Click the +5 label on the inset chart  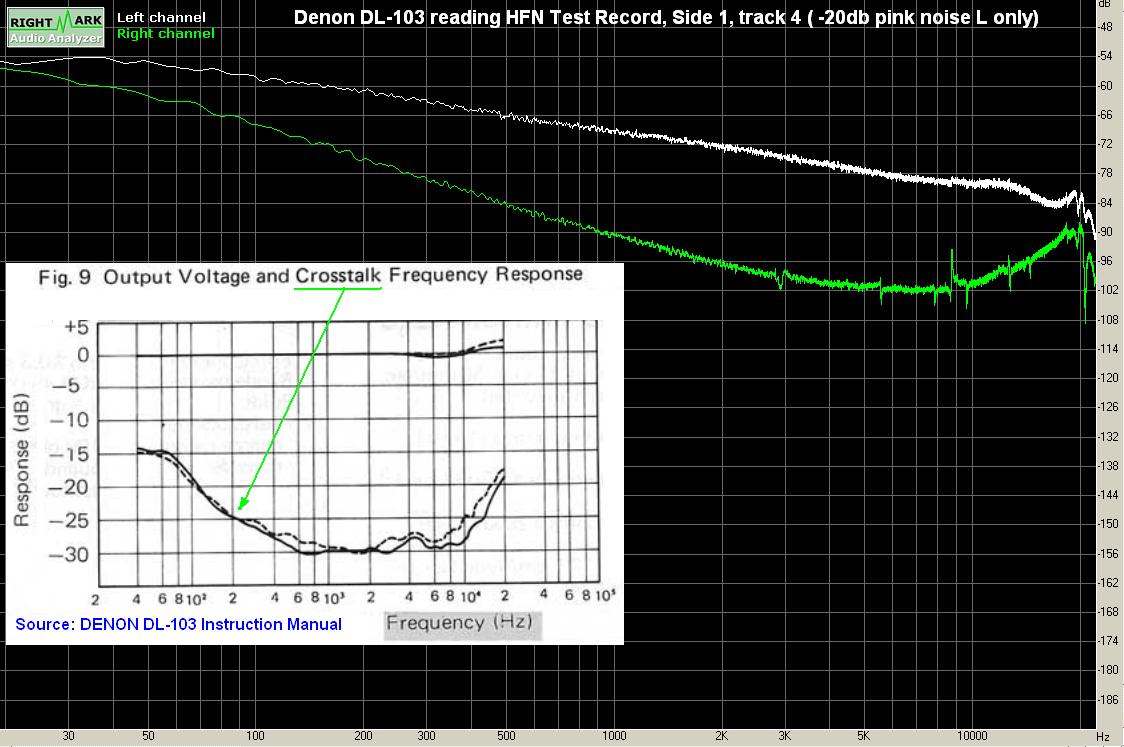click(x=76, y=328)
